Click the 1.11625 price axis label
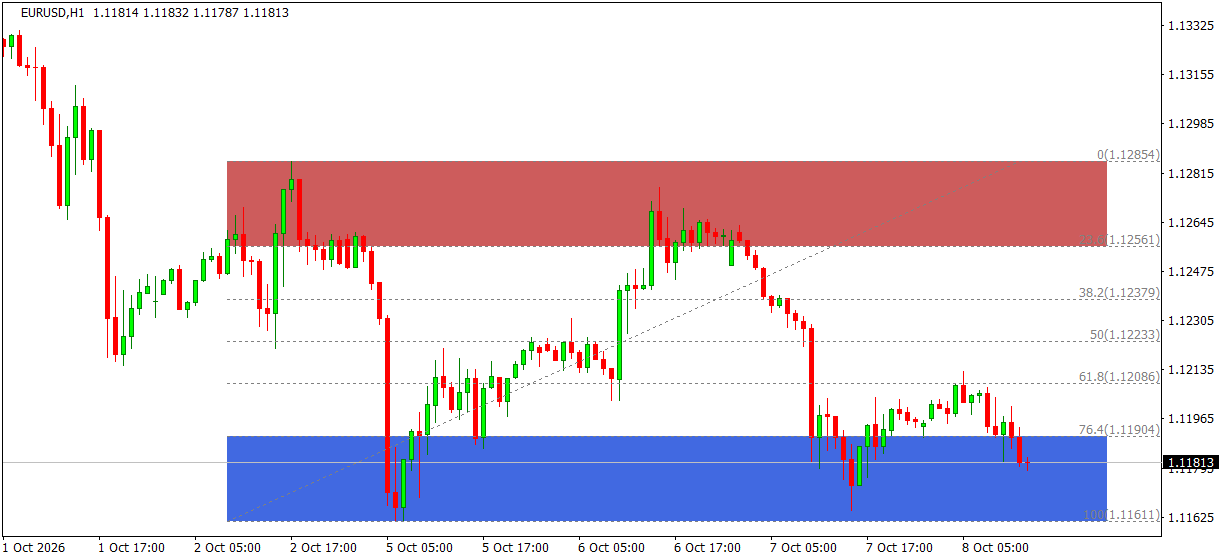This screenshot has width=1225, height=560. click(1190, 518)
